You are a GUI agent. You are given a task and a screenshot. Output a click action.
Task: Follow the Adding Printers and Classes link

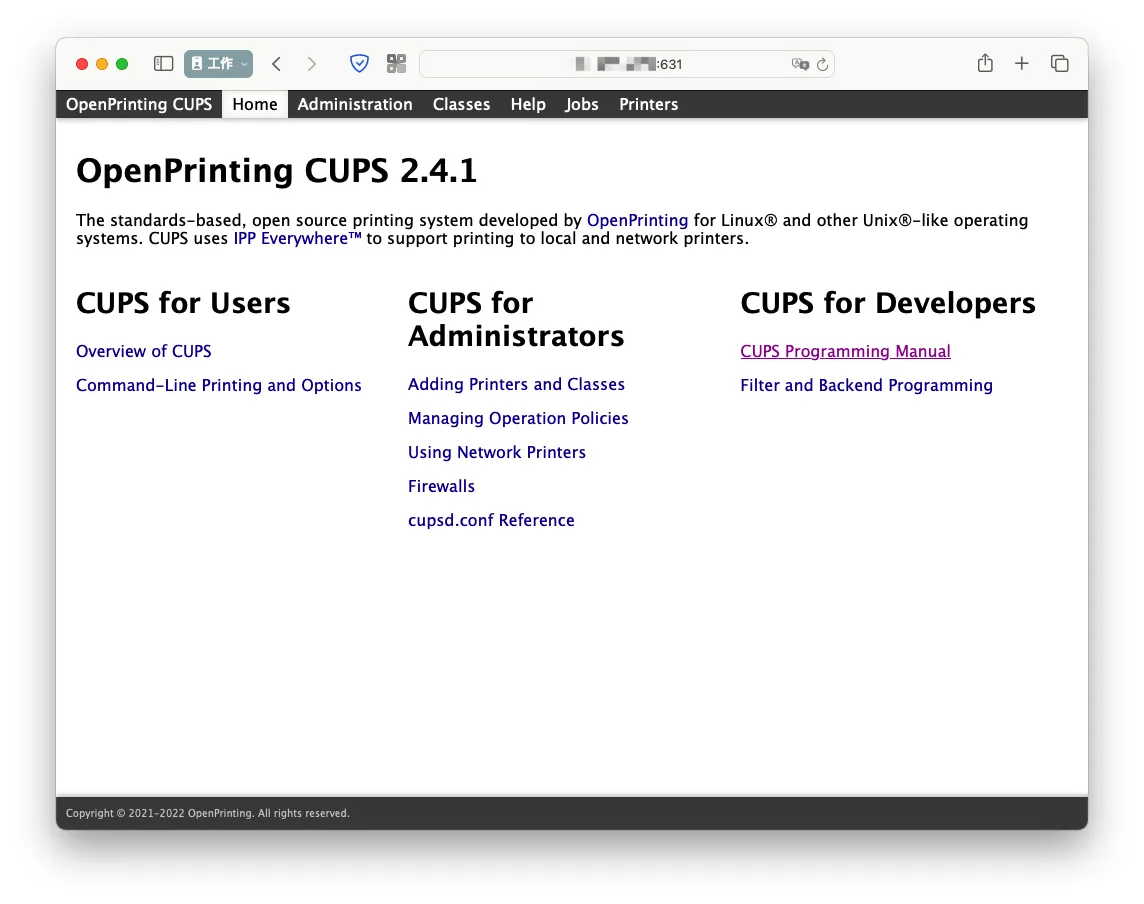point(516,384)
